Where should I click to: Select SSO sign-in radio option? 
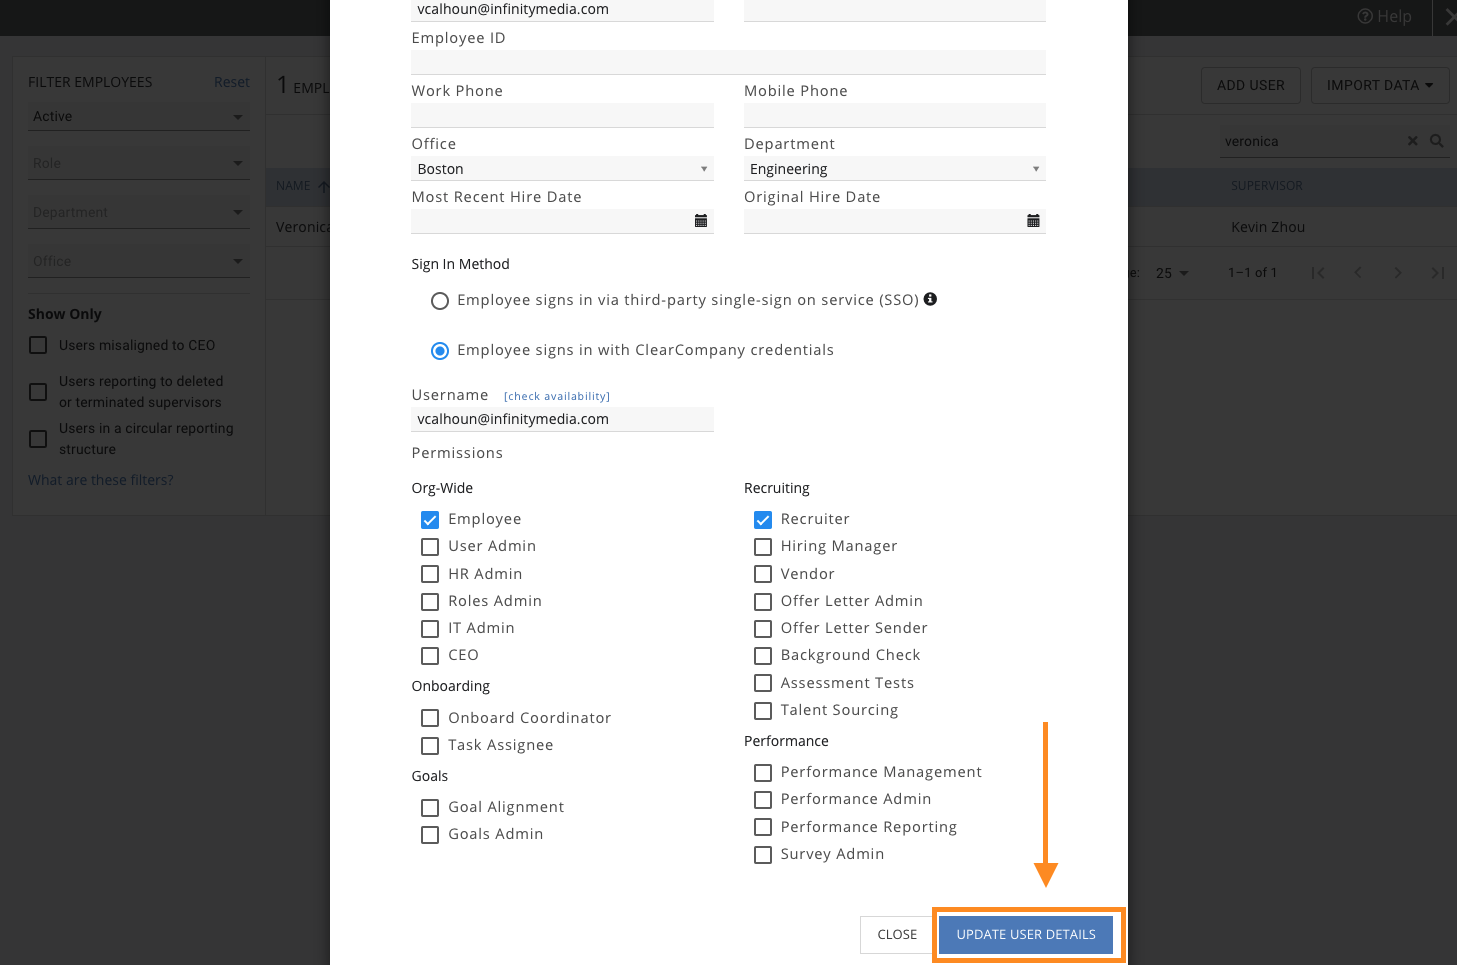(440, 301)
